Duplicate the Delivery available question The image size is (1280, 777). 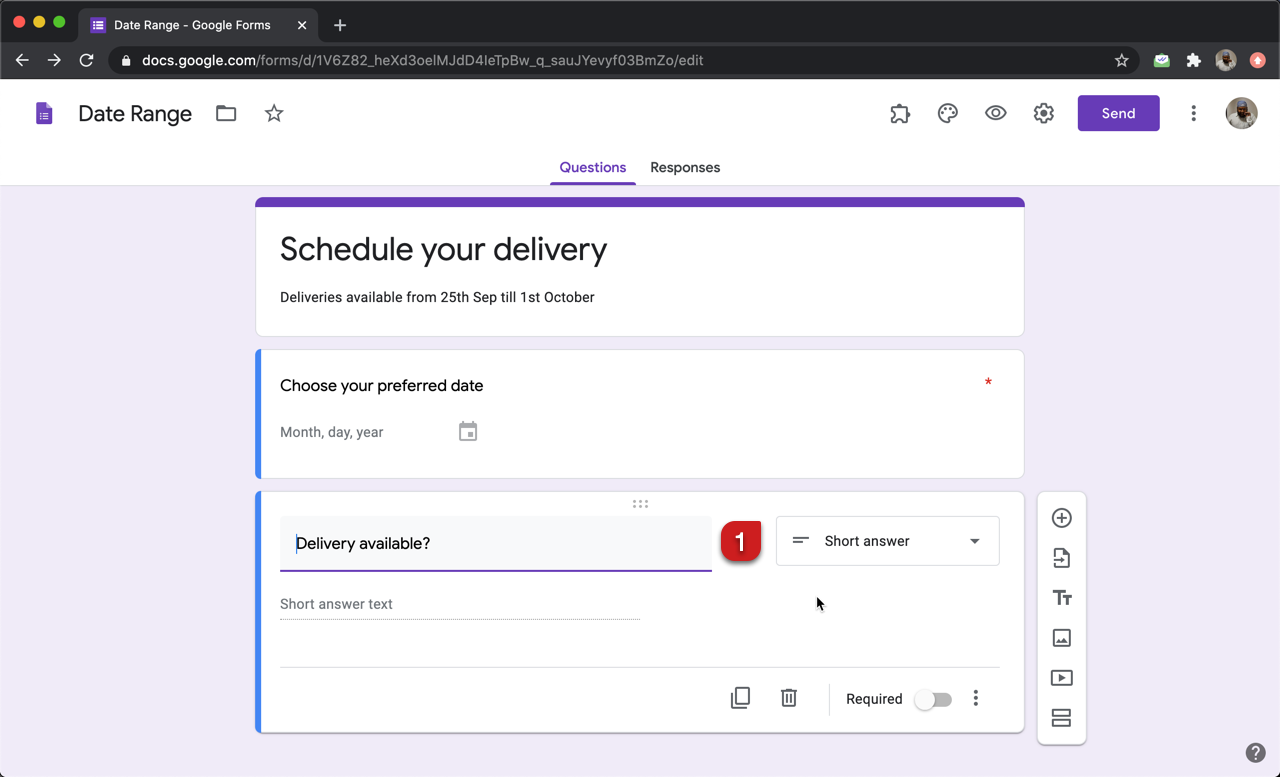[x=741, y=698]
